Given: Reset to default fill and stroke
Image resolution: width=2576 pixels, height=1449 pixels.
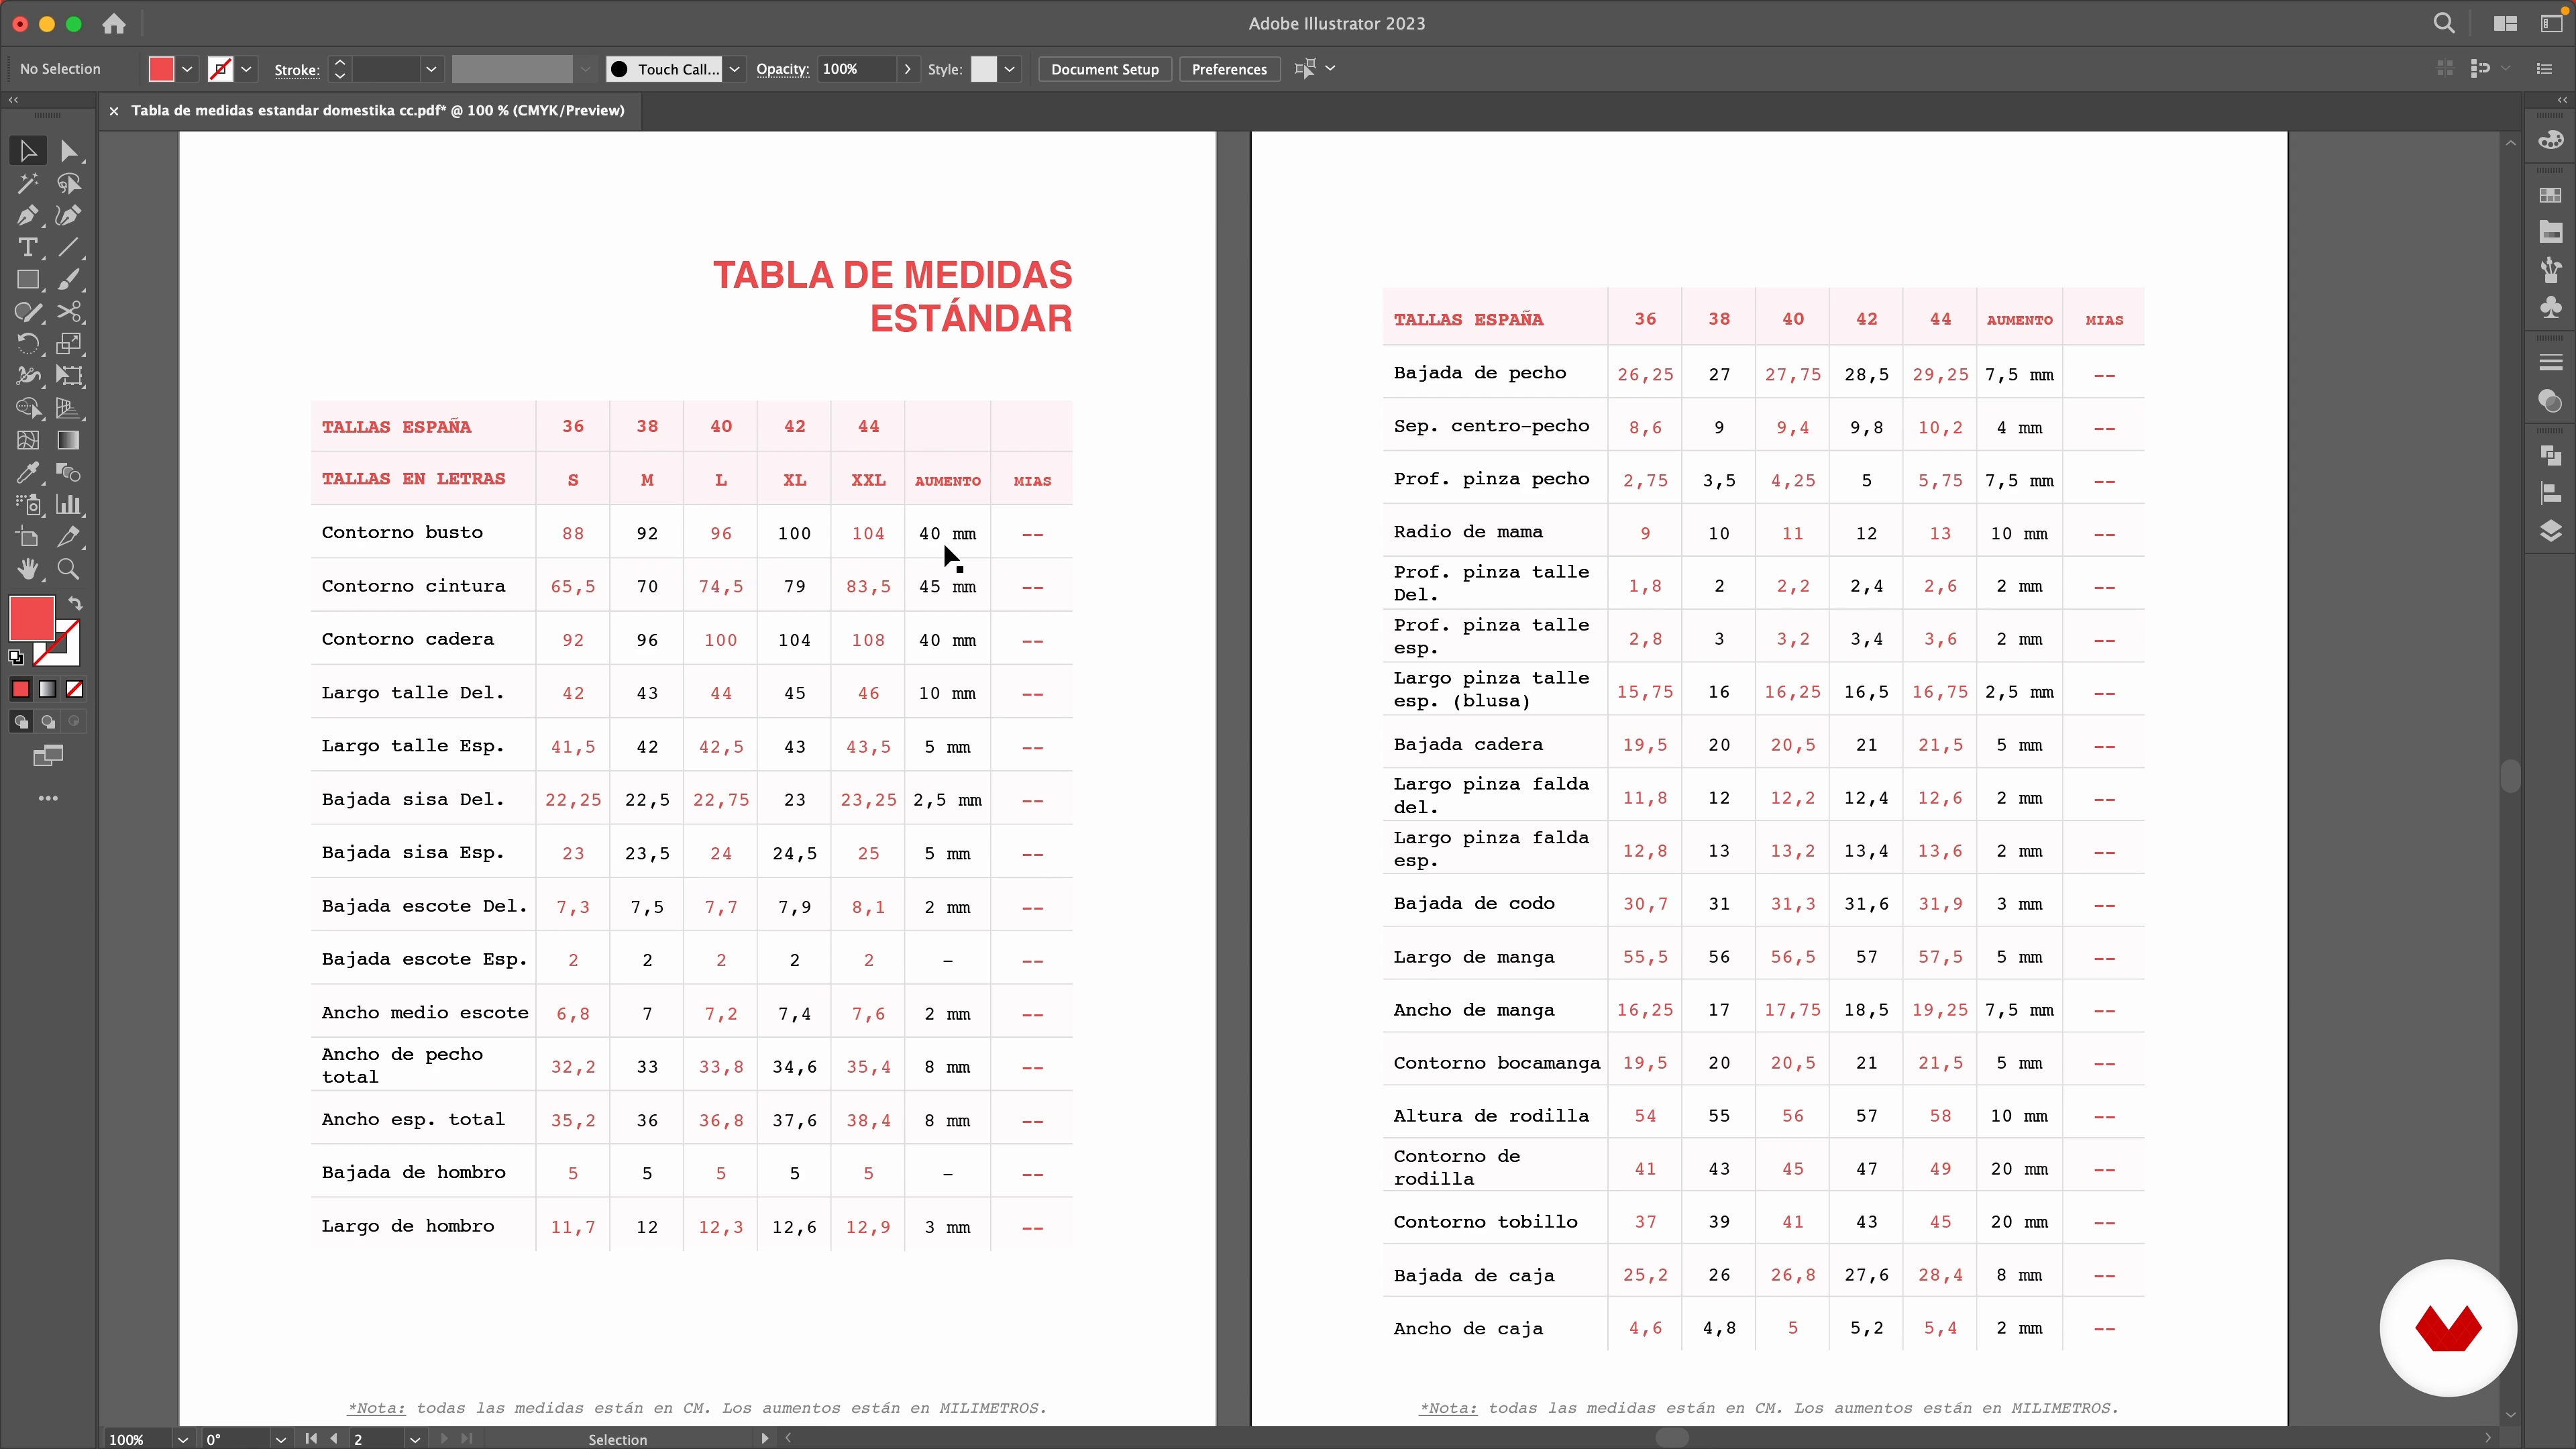Looking at the screenshot, I should point(16,657).
